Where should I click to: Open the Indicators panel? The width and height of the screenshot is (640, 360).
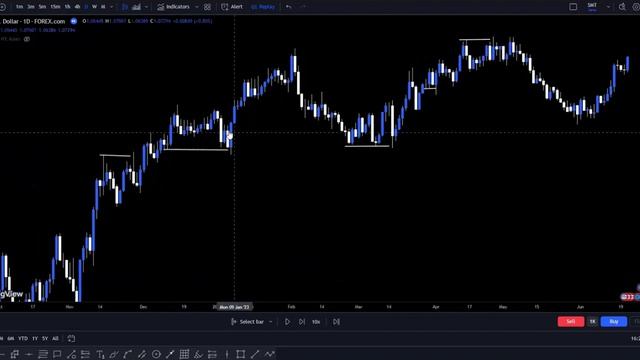(x=173, y=7)
